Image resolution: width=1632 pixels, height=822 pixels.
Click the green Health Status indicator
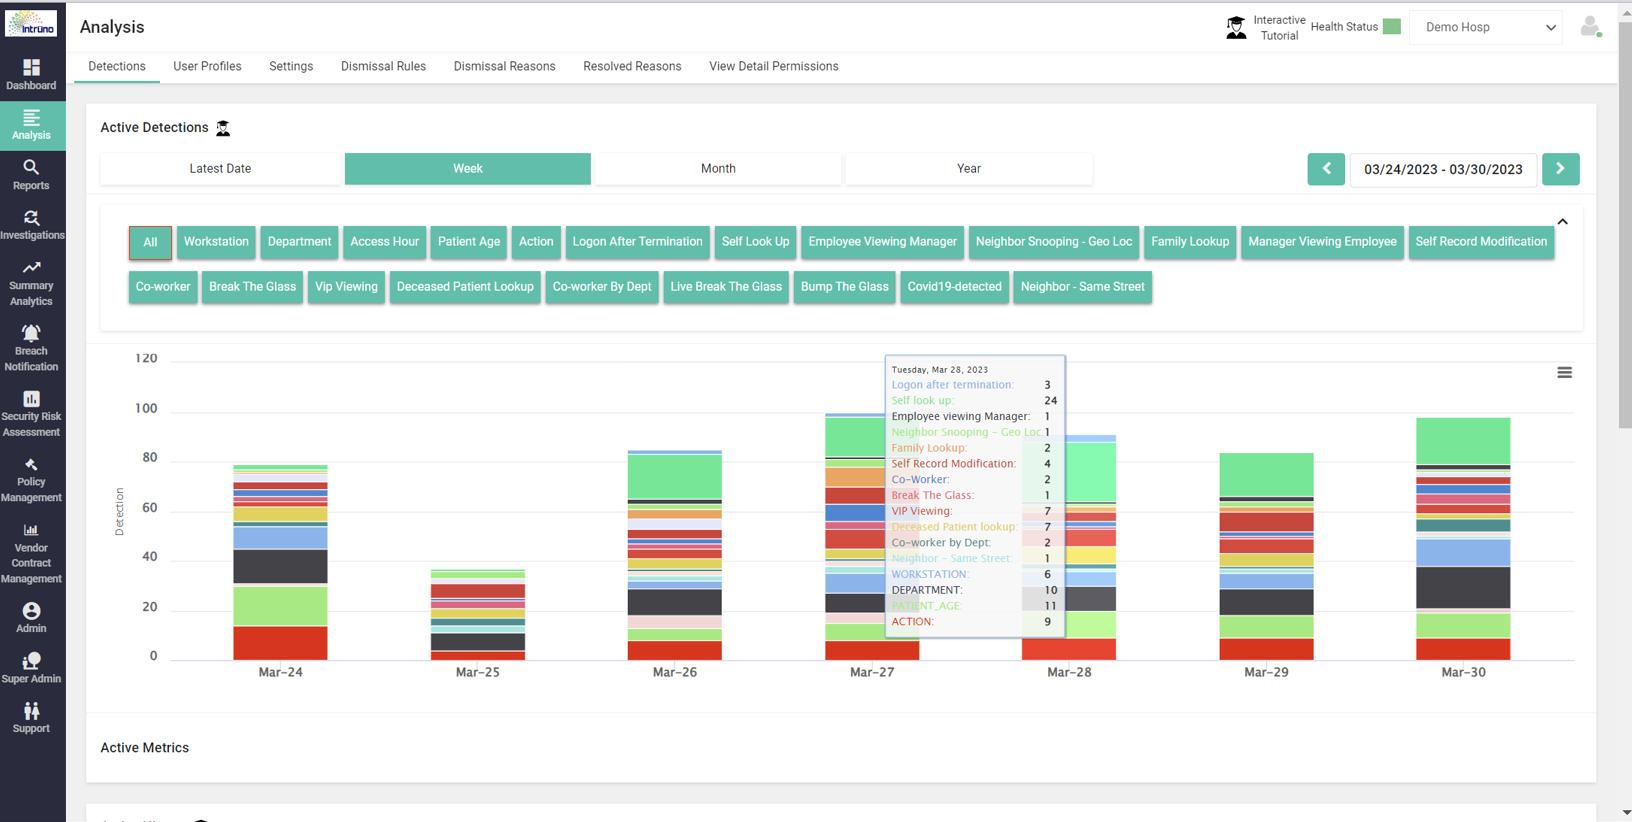(1391, 27)
